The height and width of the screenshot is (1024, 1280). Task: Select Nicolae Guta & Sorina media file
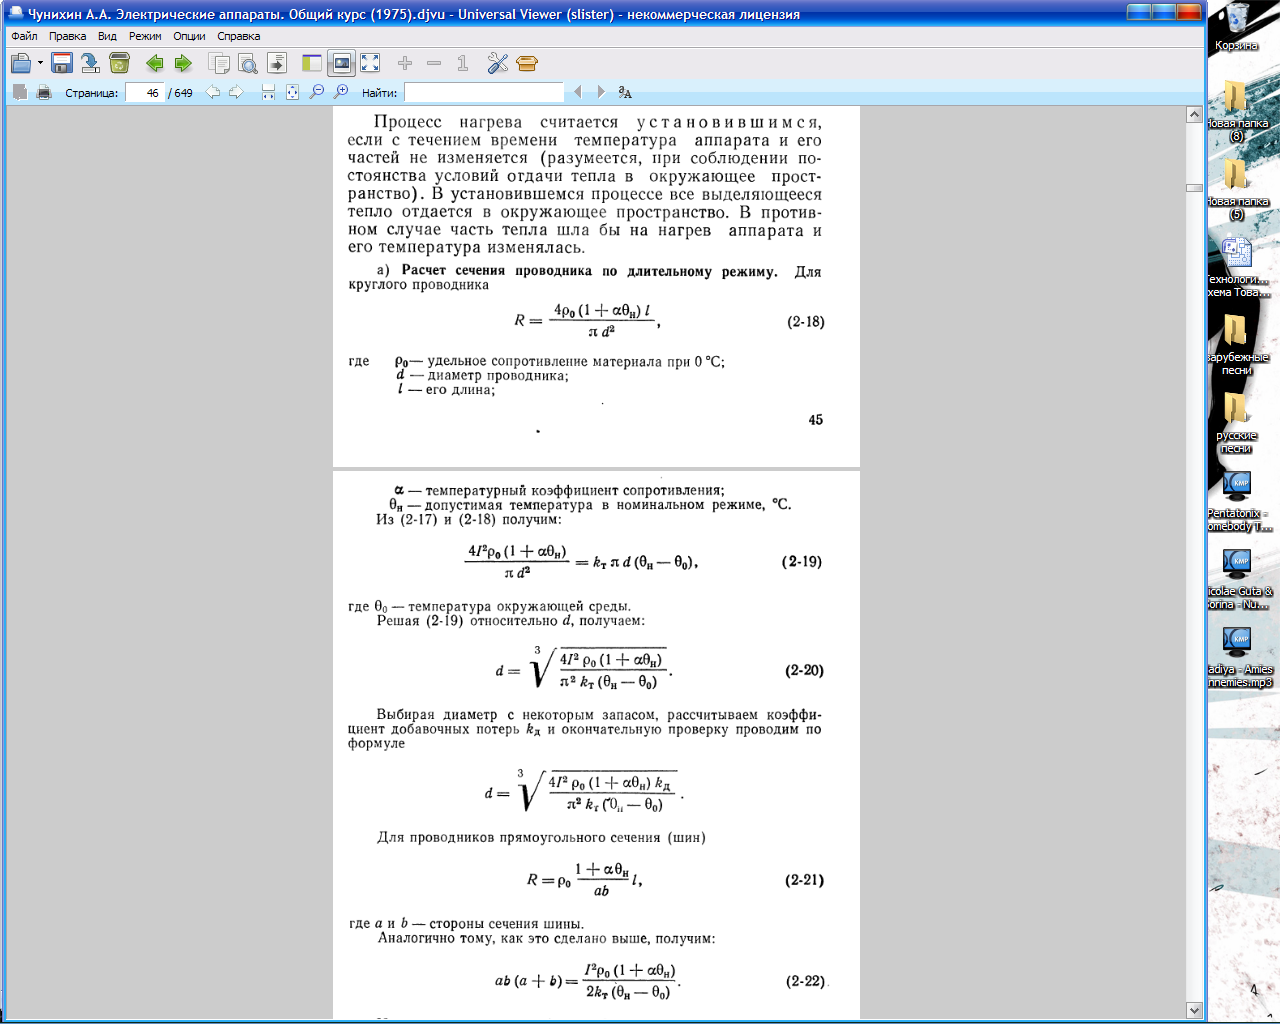1238,578
